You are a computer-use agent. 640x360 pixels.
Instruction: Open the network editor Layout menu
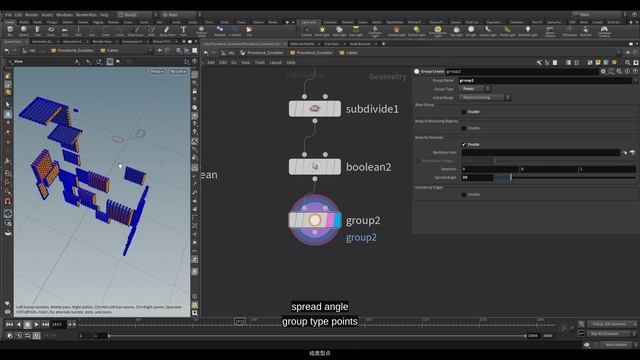[276, 62]
